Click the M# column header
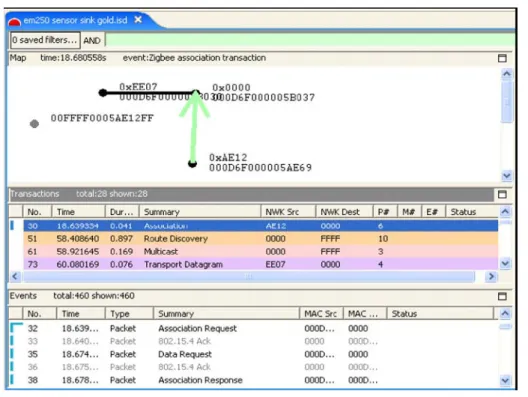The height and width of the screenshot is (397, 528). [409, 212]
